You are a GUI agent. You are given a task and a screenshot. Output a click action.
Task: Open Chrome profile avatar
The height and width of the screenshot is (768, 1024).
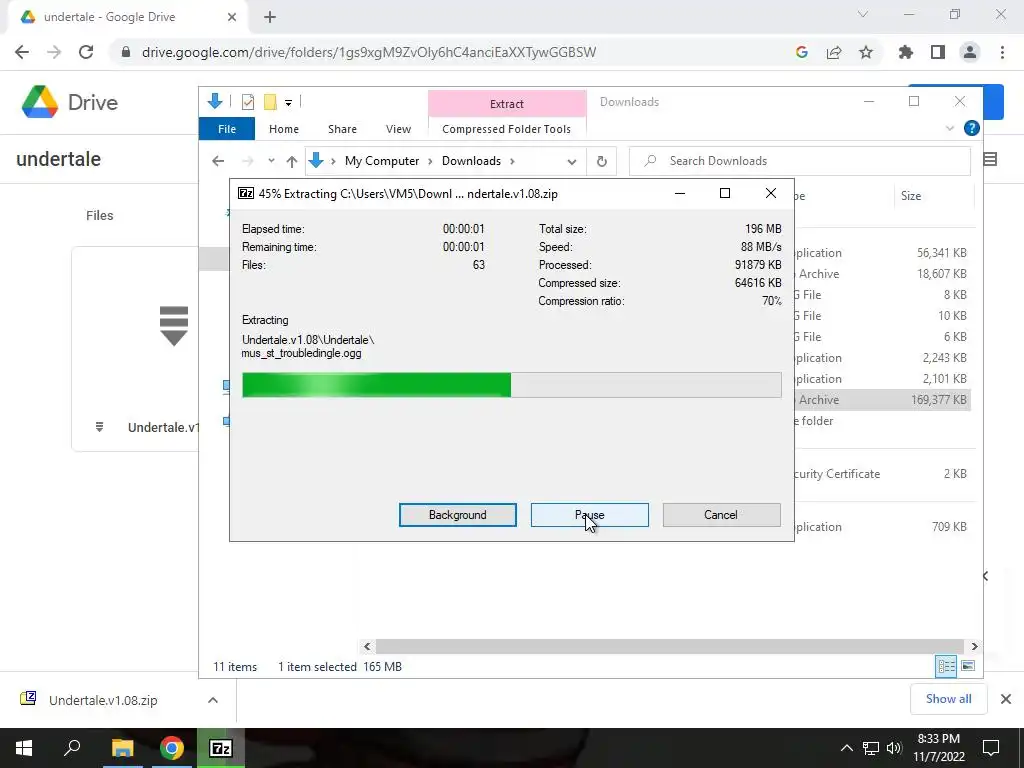click(970, 52)
